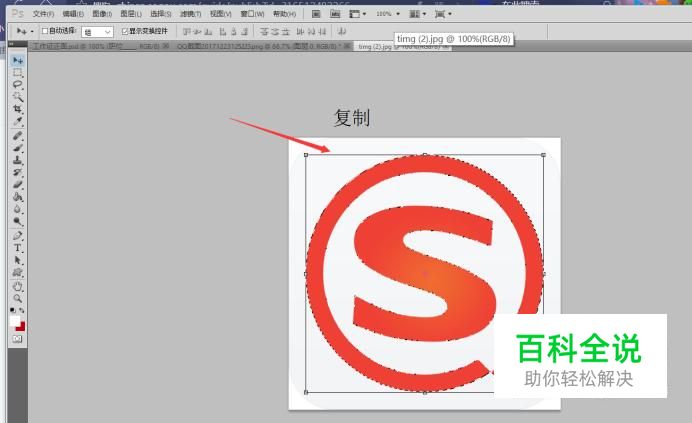Select the Path Selection tool

pos(18,261)
